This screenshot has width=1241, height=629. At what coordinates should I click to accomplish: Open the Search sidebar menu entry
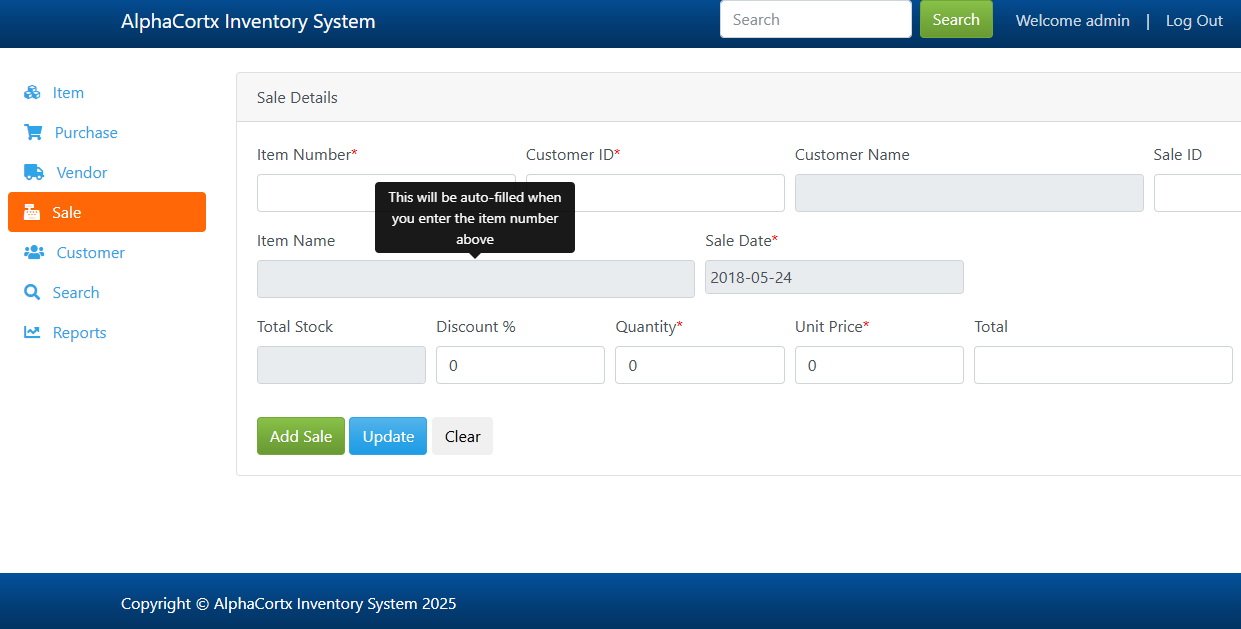tap(107, 293)
